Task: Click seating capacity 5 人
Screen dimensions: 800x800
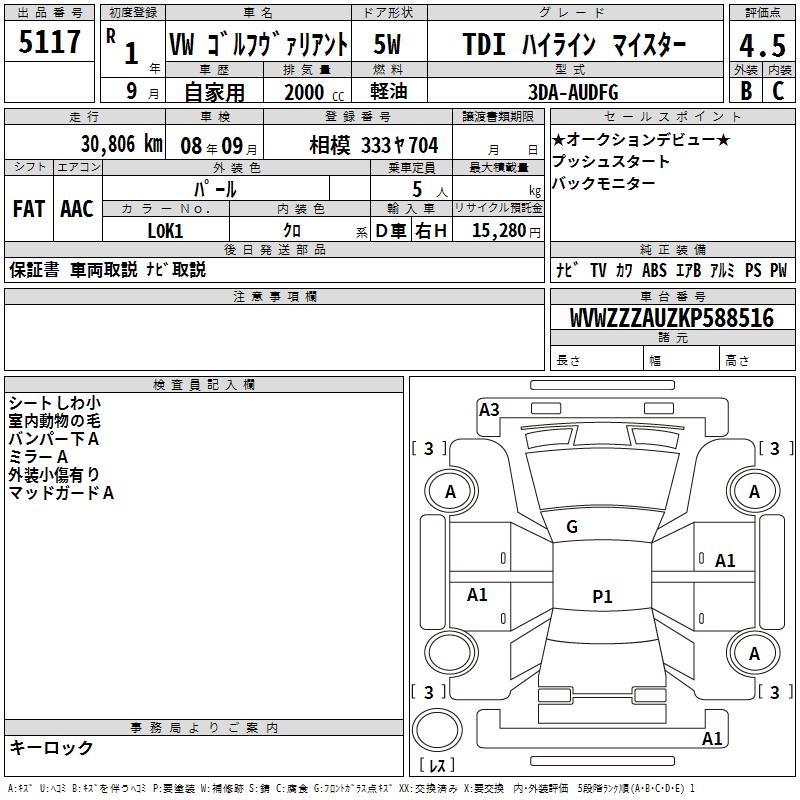Action: 430,189
